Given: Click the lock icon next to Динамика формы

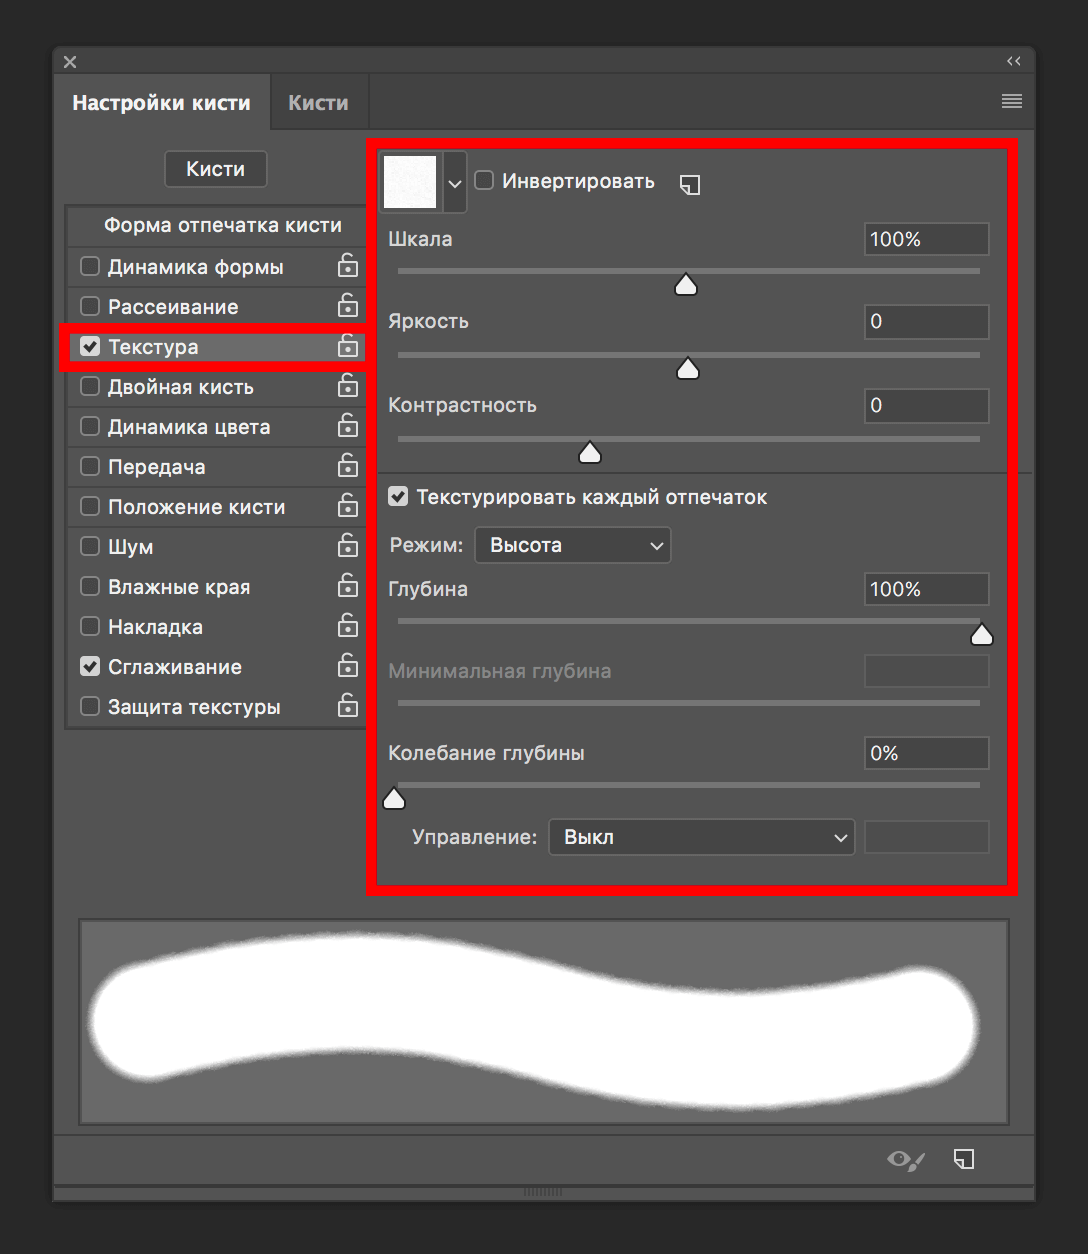Looking at the screenshot, I should pyautogui.click(x=347, y=266).
